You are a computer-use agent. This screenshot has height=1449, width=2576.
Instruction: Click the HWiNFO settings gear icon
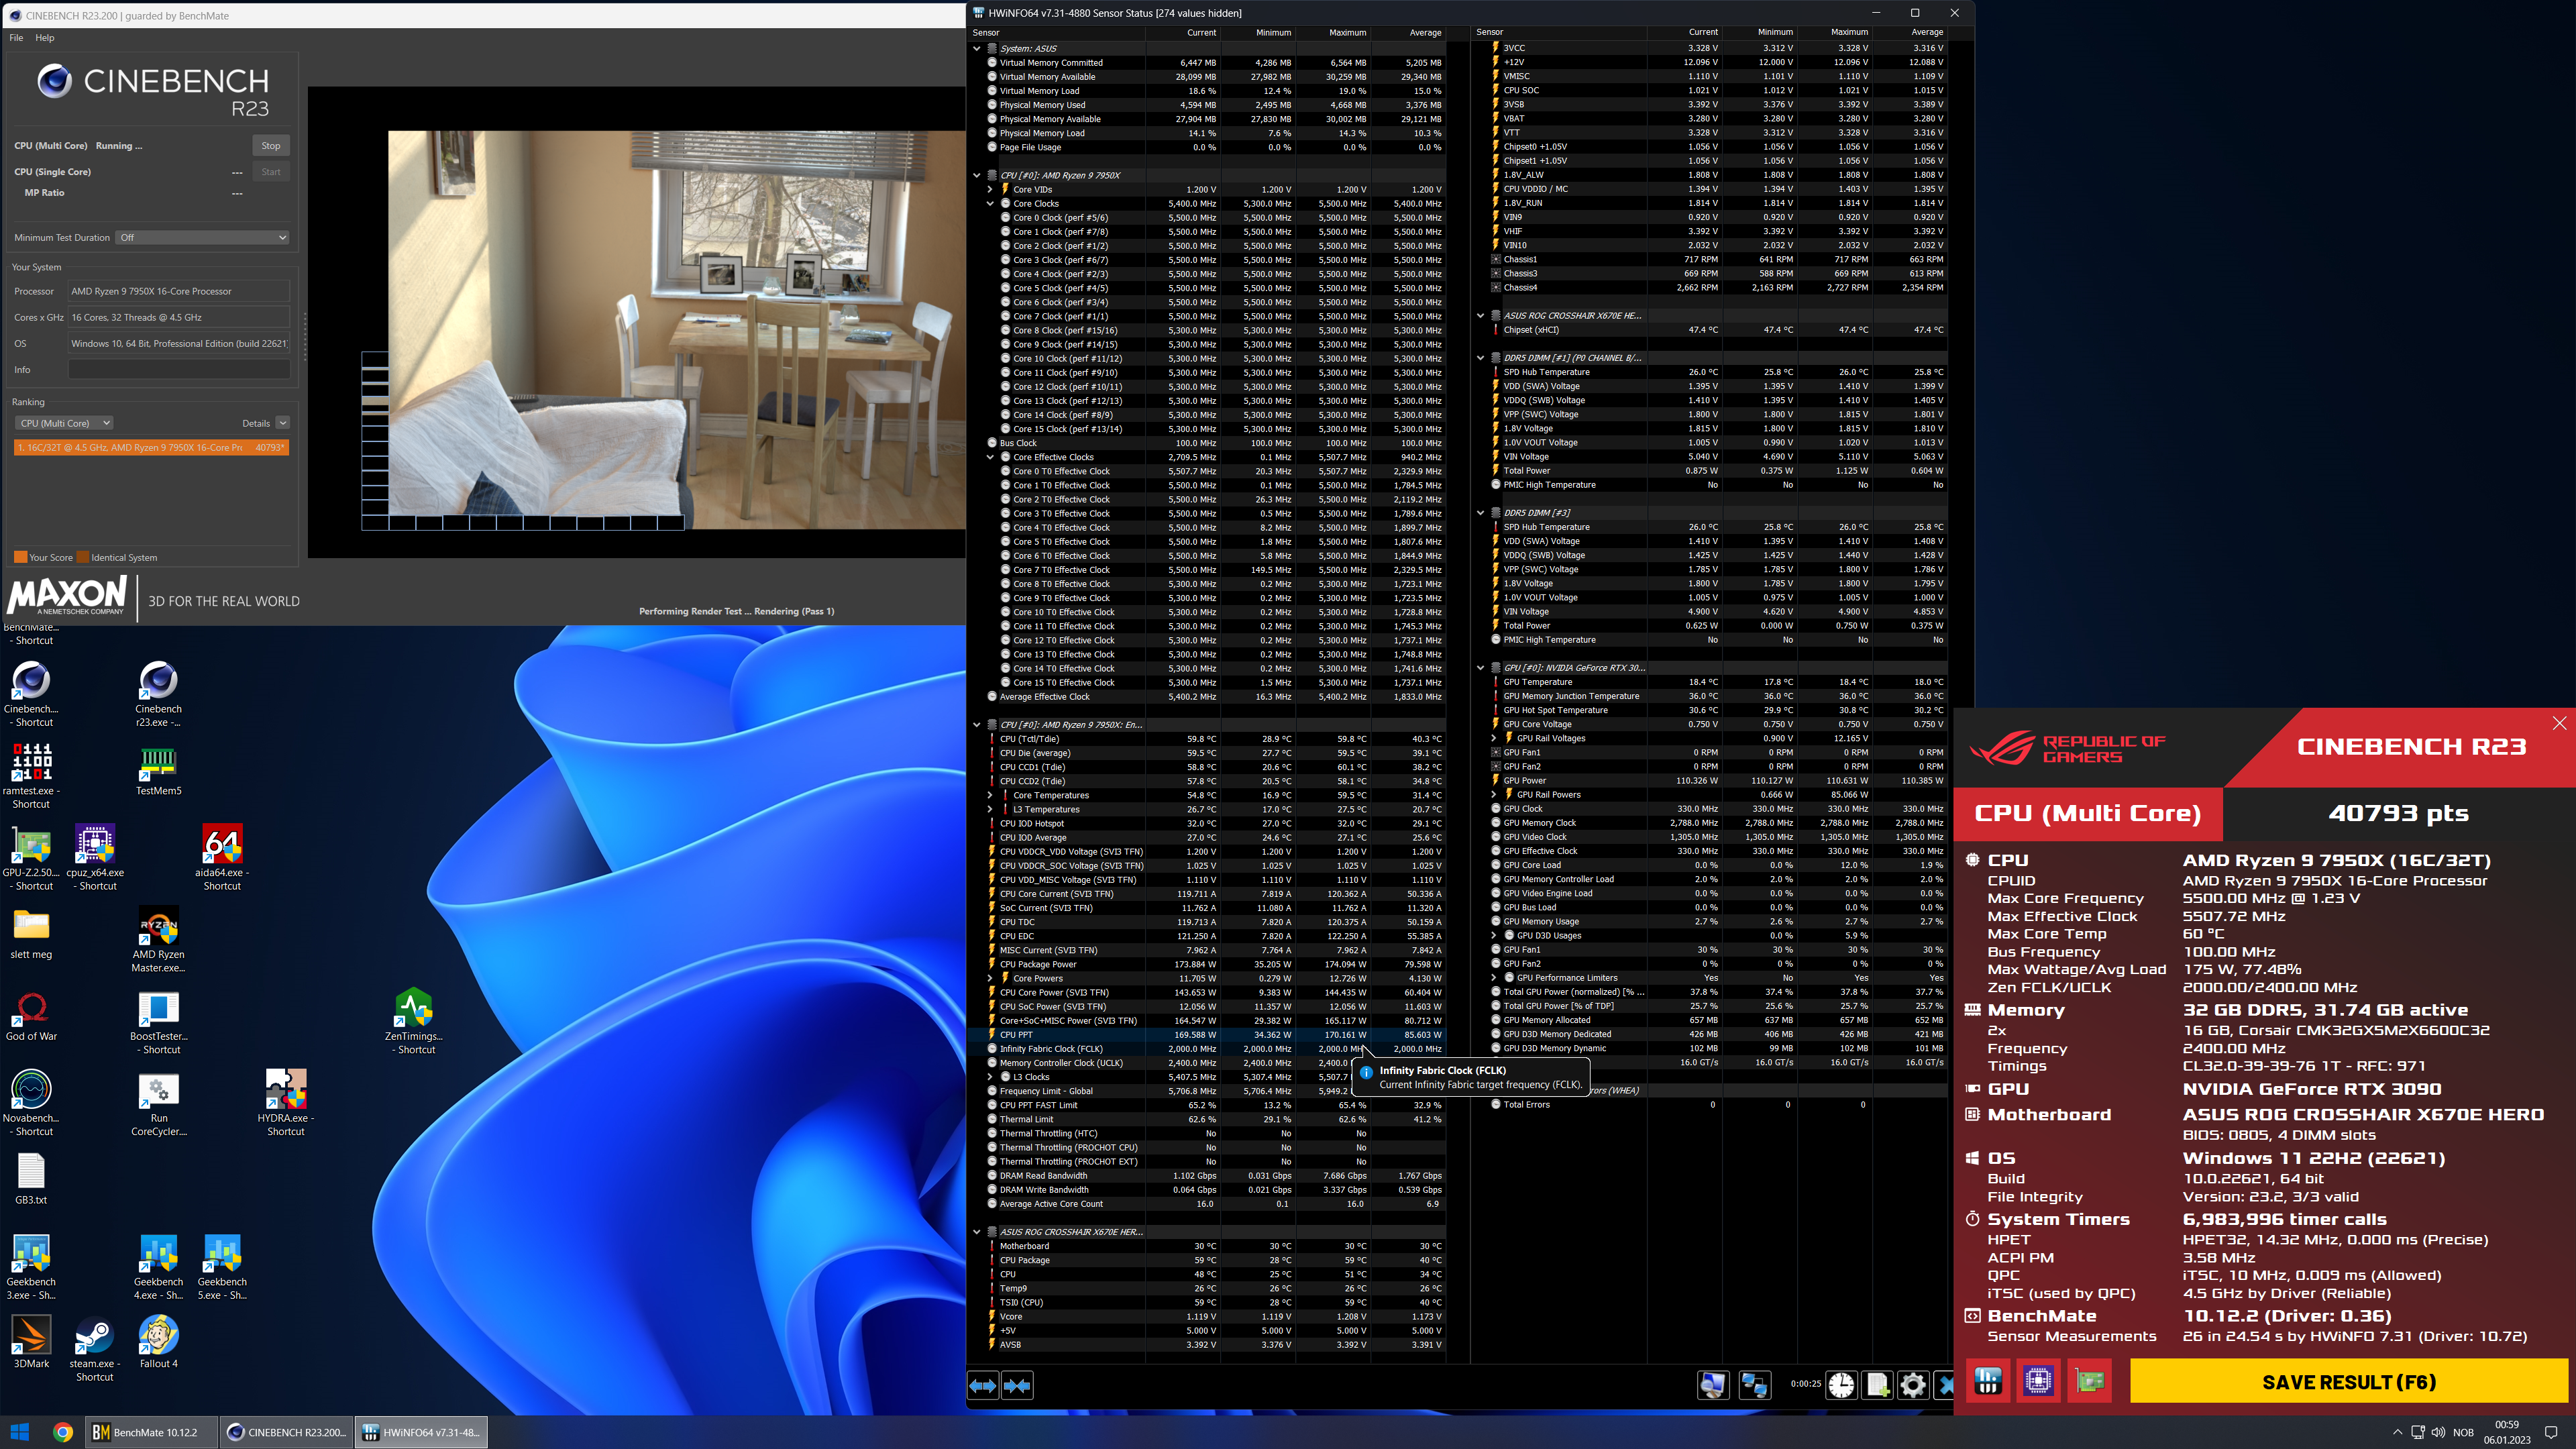1912,1384
